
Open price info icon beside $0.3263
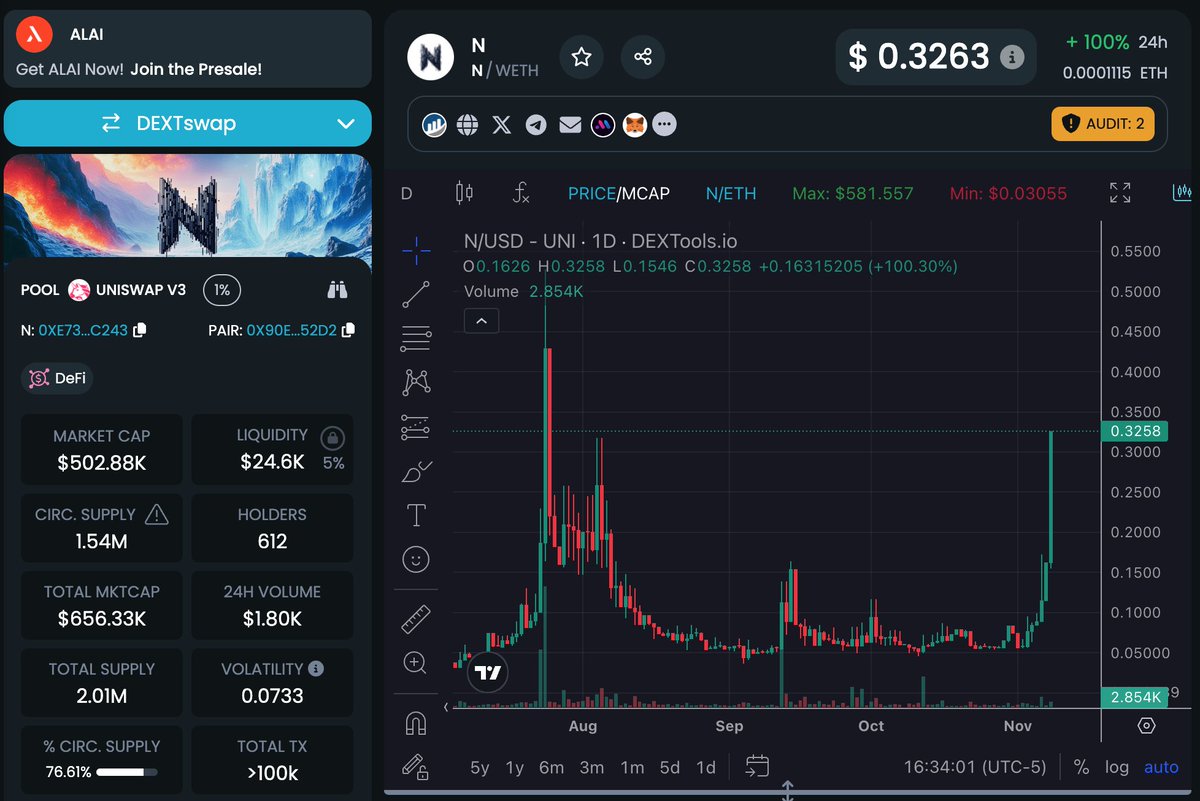tap(1012, 57)
